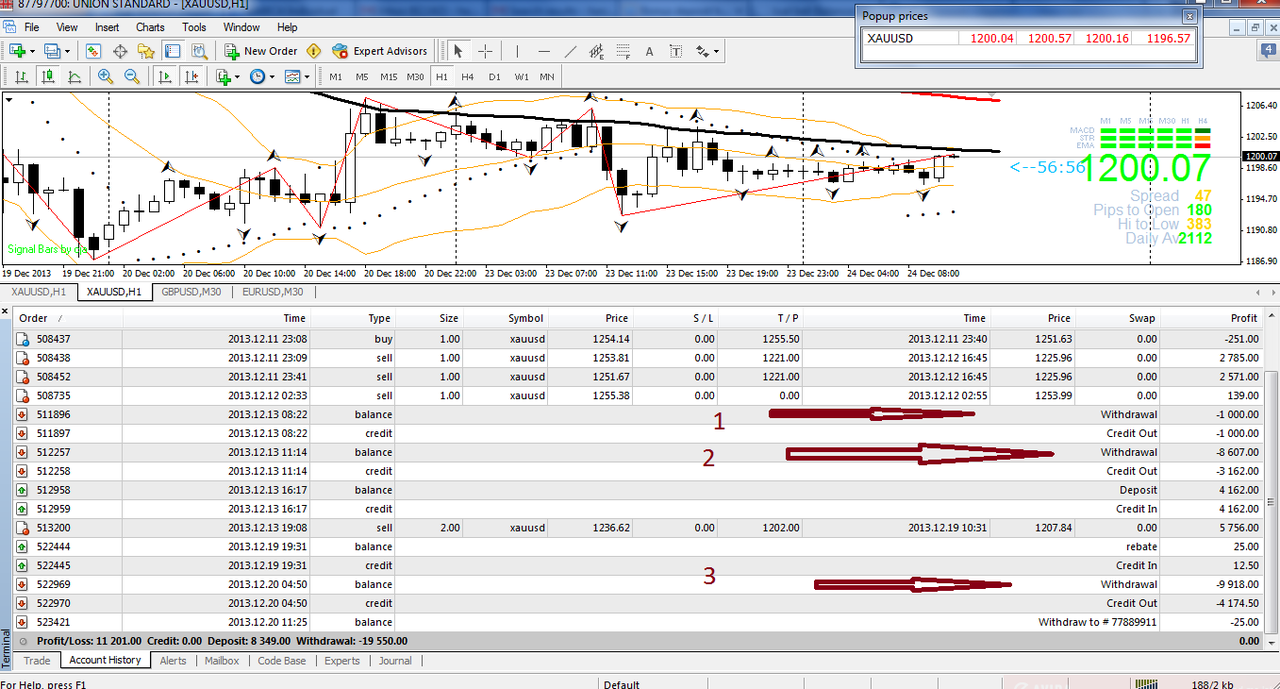
Task: Expand the Profiles dropdown arrow
Action: click(x=67, y=51)
